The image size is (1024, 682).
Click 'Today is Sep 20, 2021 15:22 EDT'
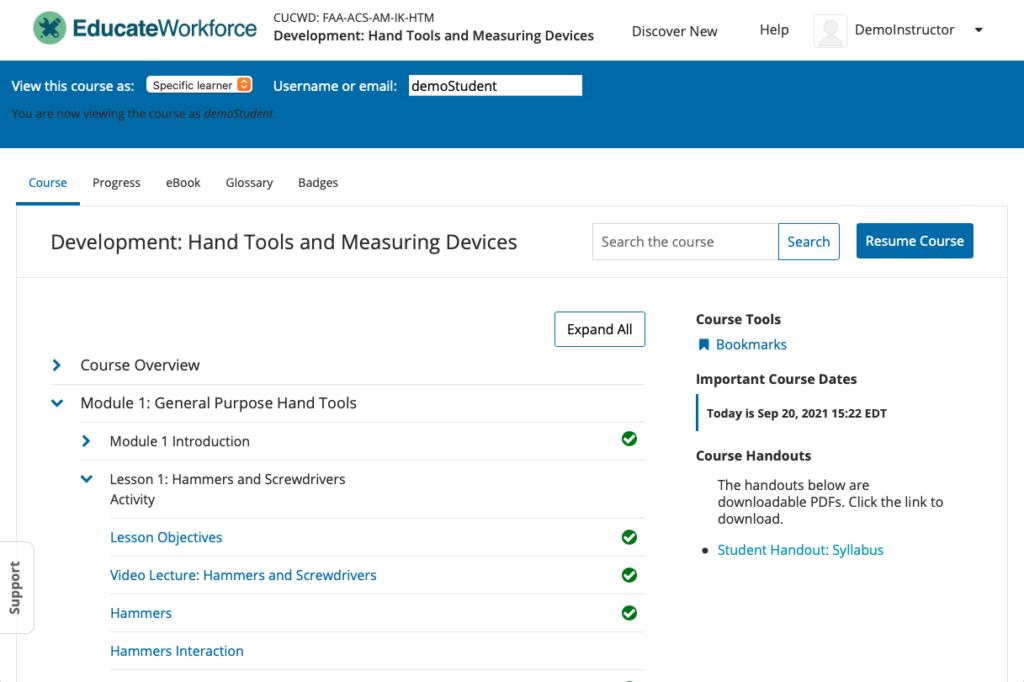[797, 413]
